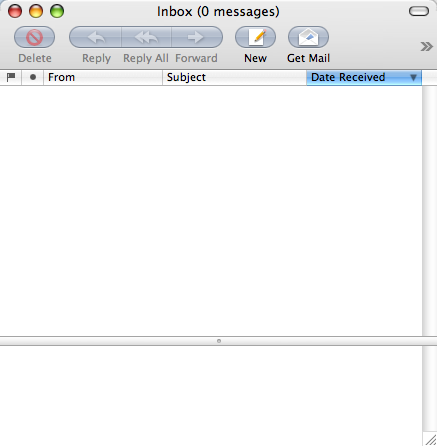This screenshot has height=446, width=437.
Task: Click the Delete toolbar icon
Action: point(35,37)
